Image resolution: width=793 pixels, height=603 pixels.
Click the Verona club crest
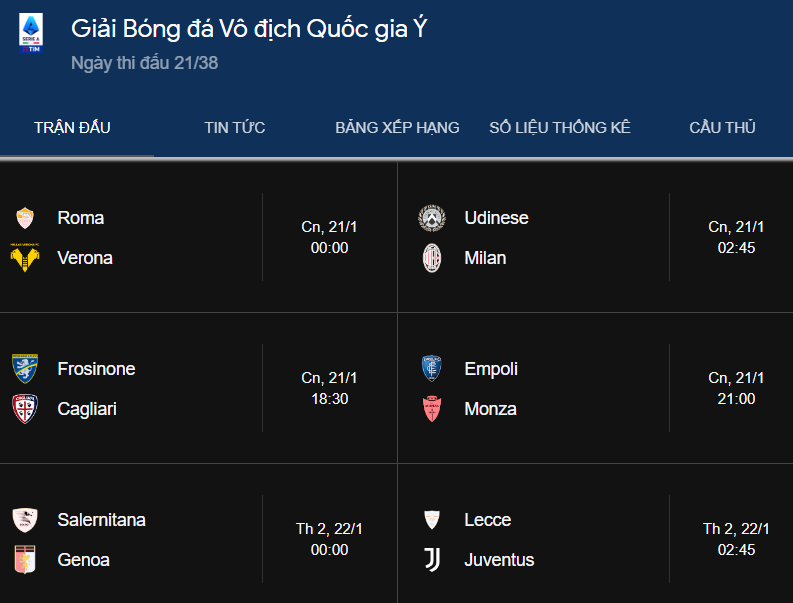coord(25,258)
